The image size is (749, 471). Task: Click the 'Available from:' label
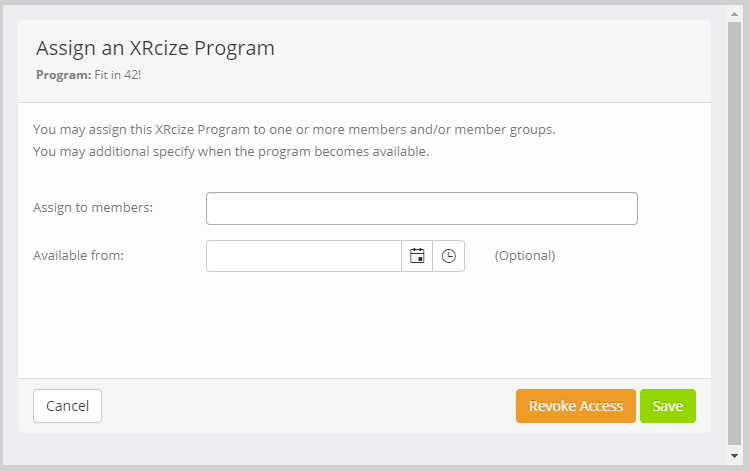pyautogui.click(x=78, y=256)
